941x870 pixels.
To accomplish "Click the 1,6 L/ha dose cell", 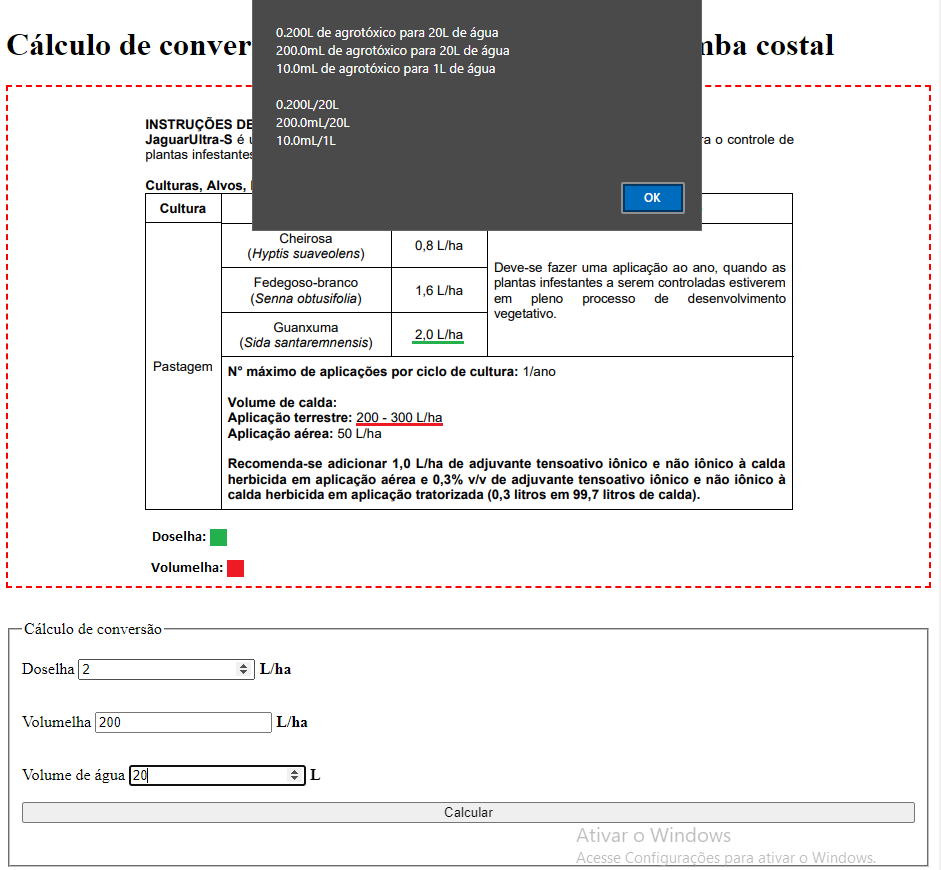I will click(x=439, y=290).
